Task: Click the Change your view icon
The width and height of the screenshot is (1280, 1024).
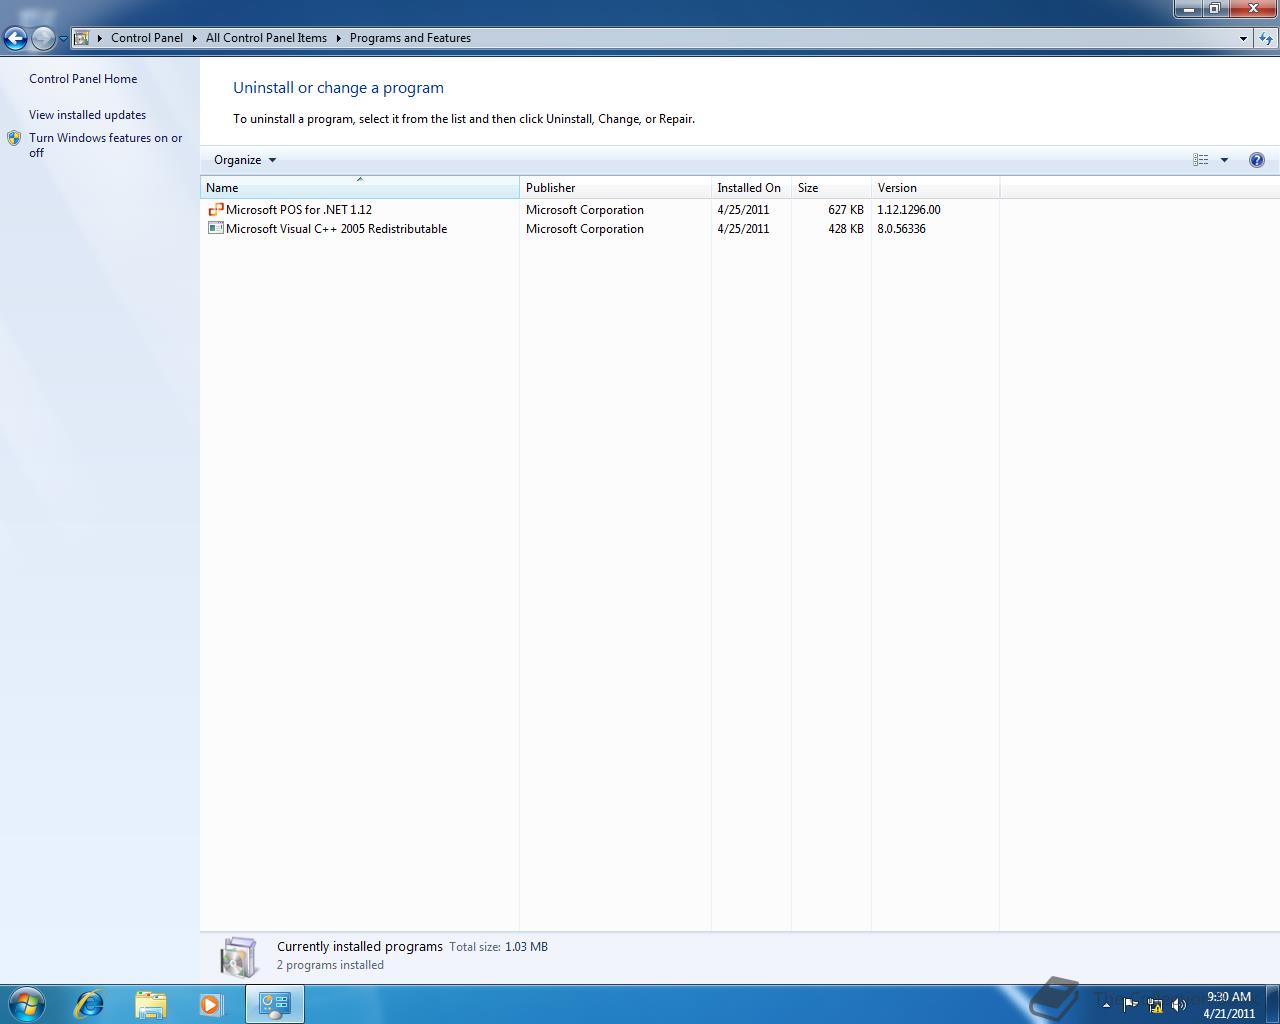Action: point(1201,160)
